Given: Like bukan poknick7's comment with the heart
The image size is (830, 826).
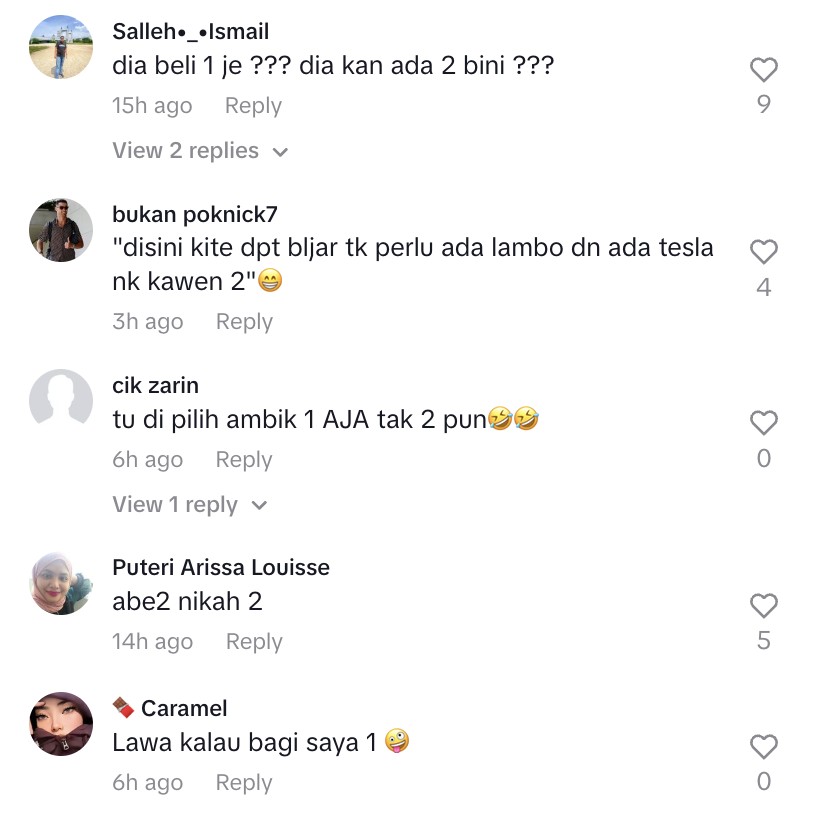Looking at the screenshot, I should (x=763, y=251).
